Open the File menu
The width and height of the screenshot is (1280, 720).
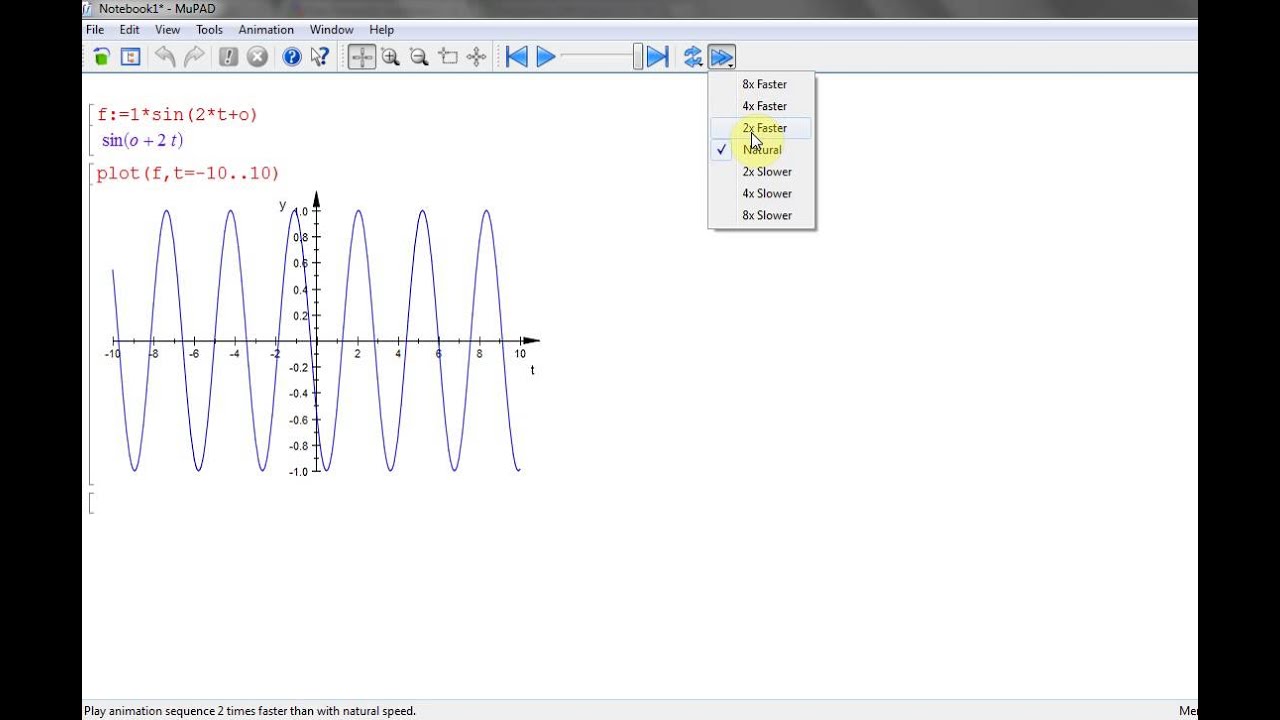(95, 30)
